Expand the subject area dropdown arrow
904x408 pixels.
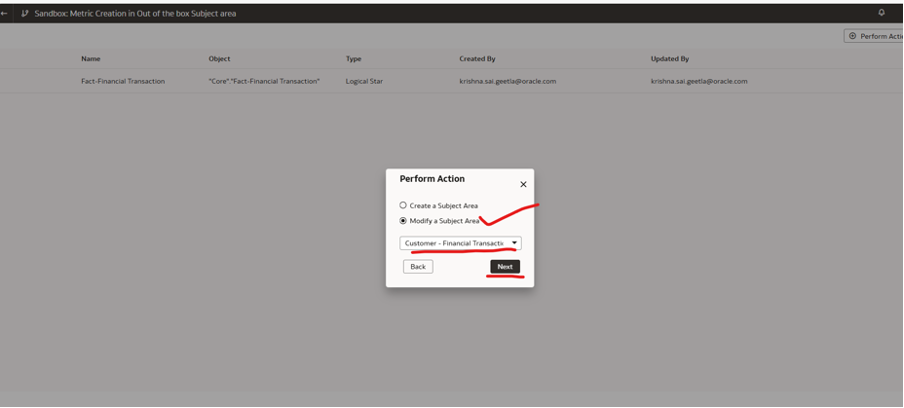tap(514, 243)
